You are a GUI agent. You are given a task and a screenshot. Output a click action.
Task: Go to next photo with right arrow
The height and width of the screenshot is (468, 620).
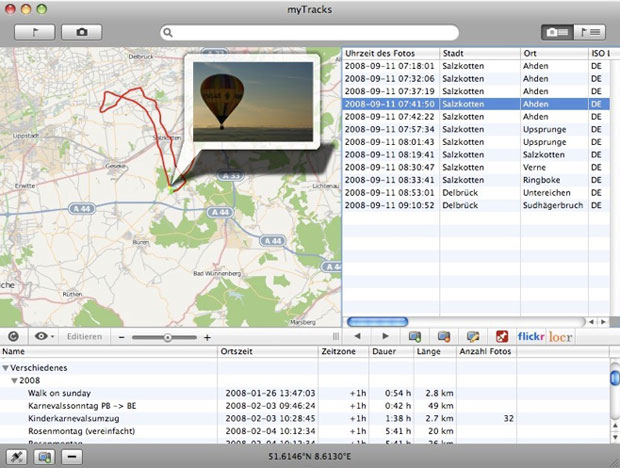385,337
